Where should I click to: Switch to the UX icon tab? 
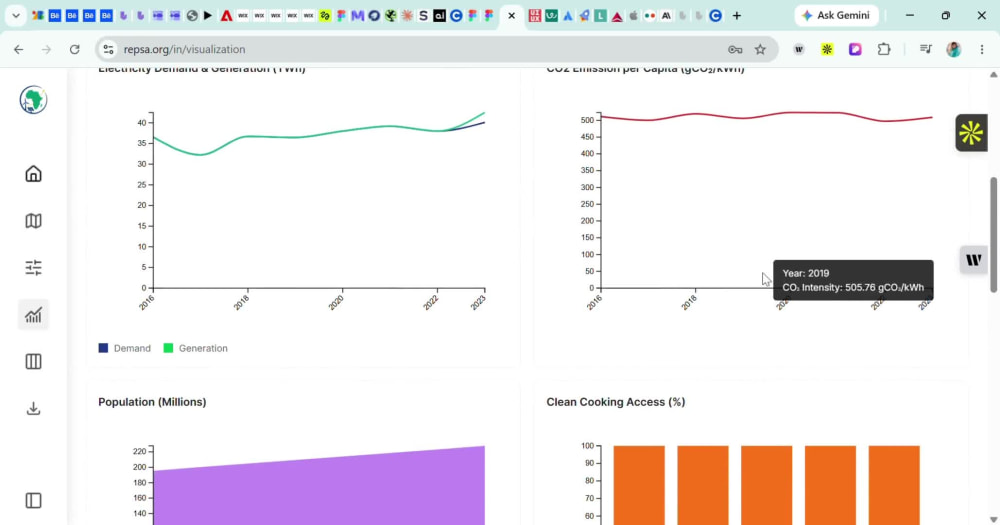point(534,15)
